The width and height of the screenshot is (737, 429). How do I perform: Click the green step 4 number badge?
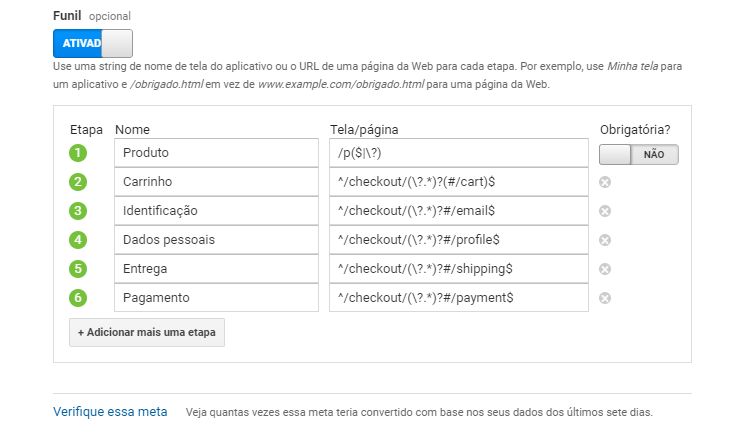coord(79,240)
